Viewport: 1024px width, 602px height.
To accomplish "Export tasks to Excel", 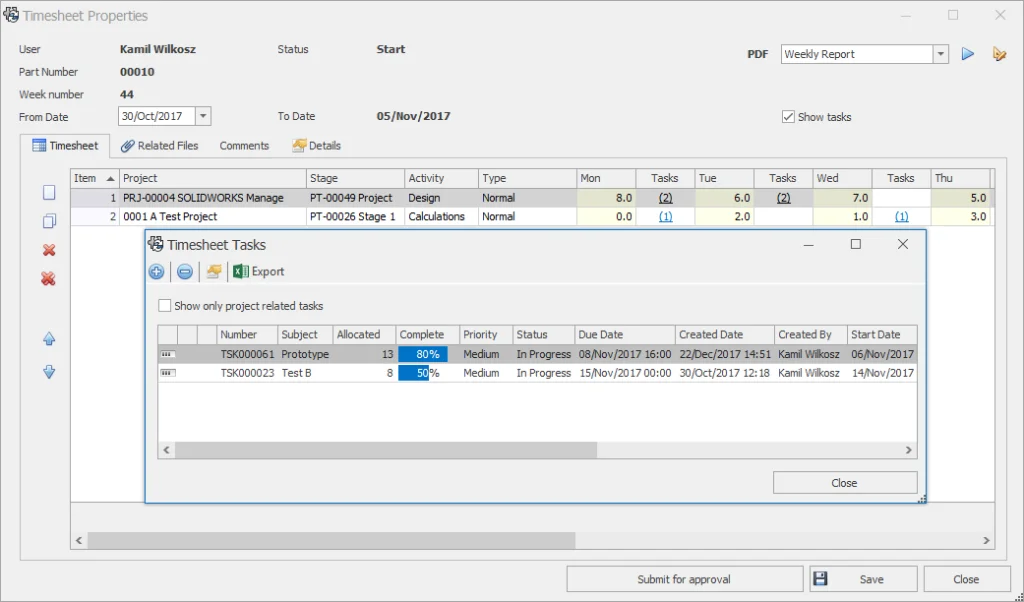I will (x=259, y=272).
